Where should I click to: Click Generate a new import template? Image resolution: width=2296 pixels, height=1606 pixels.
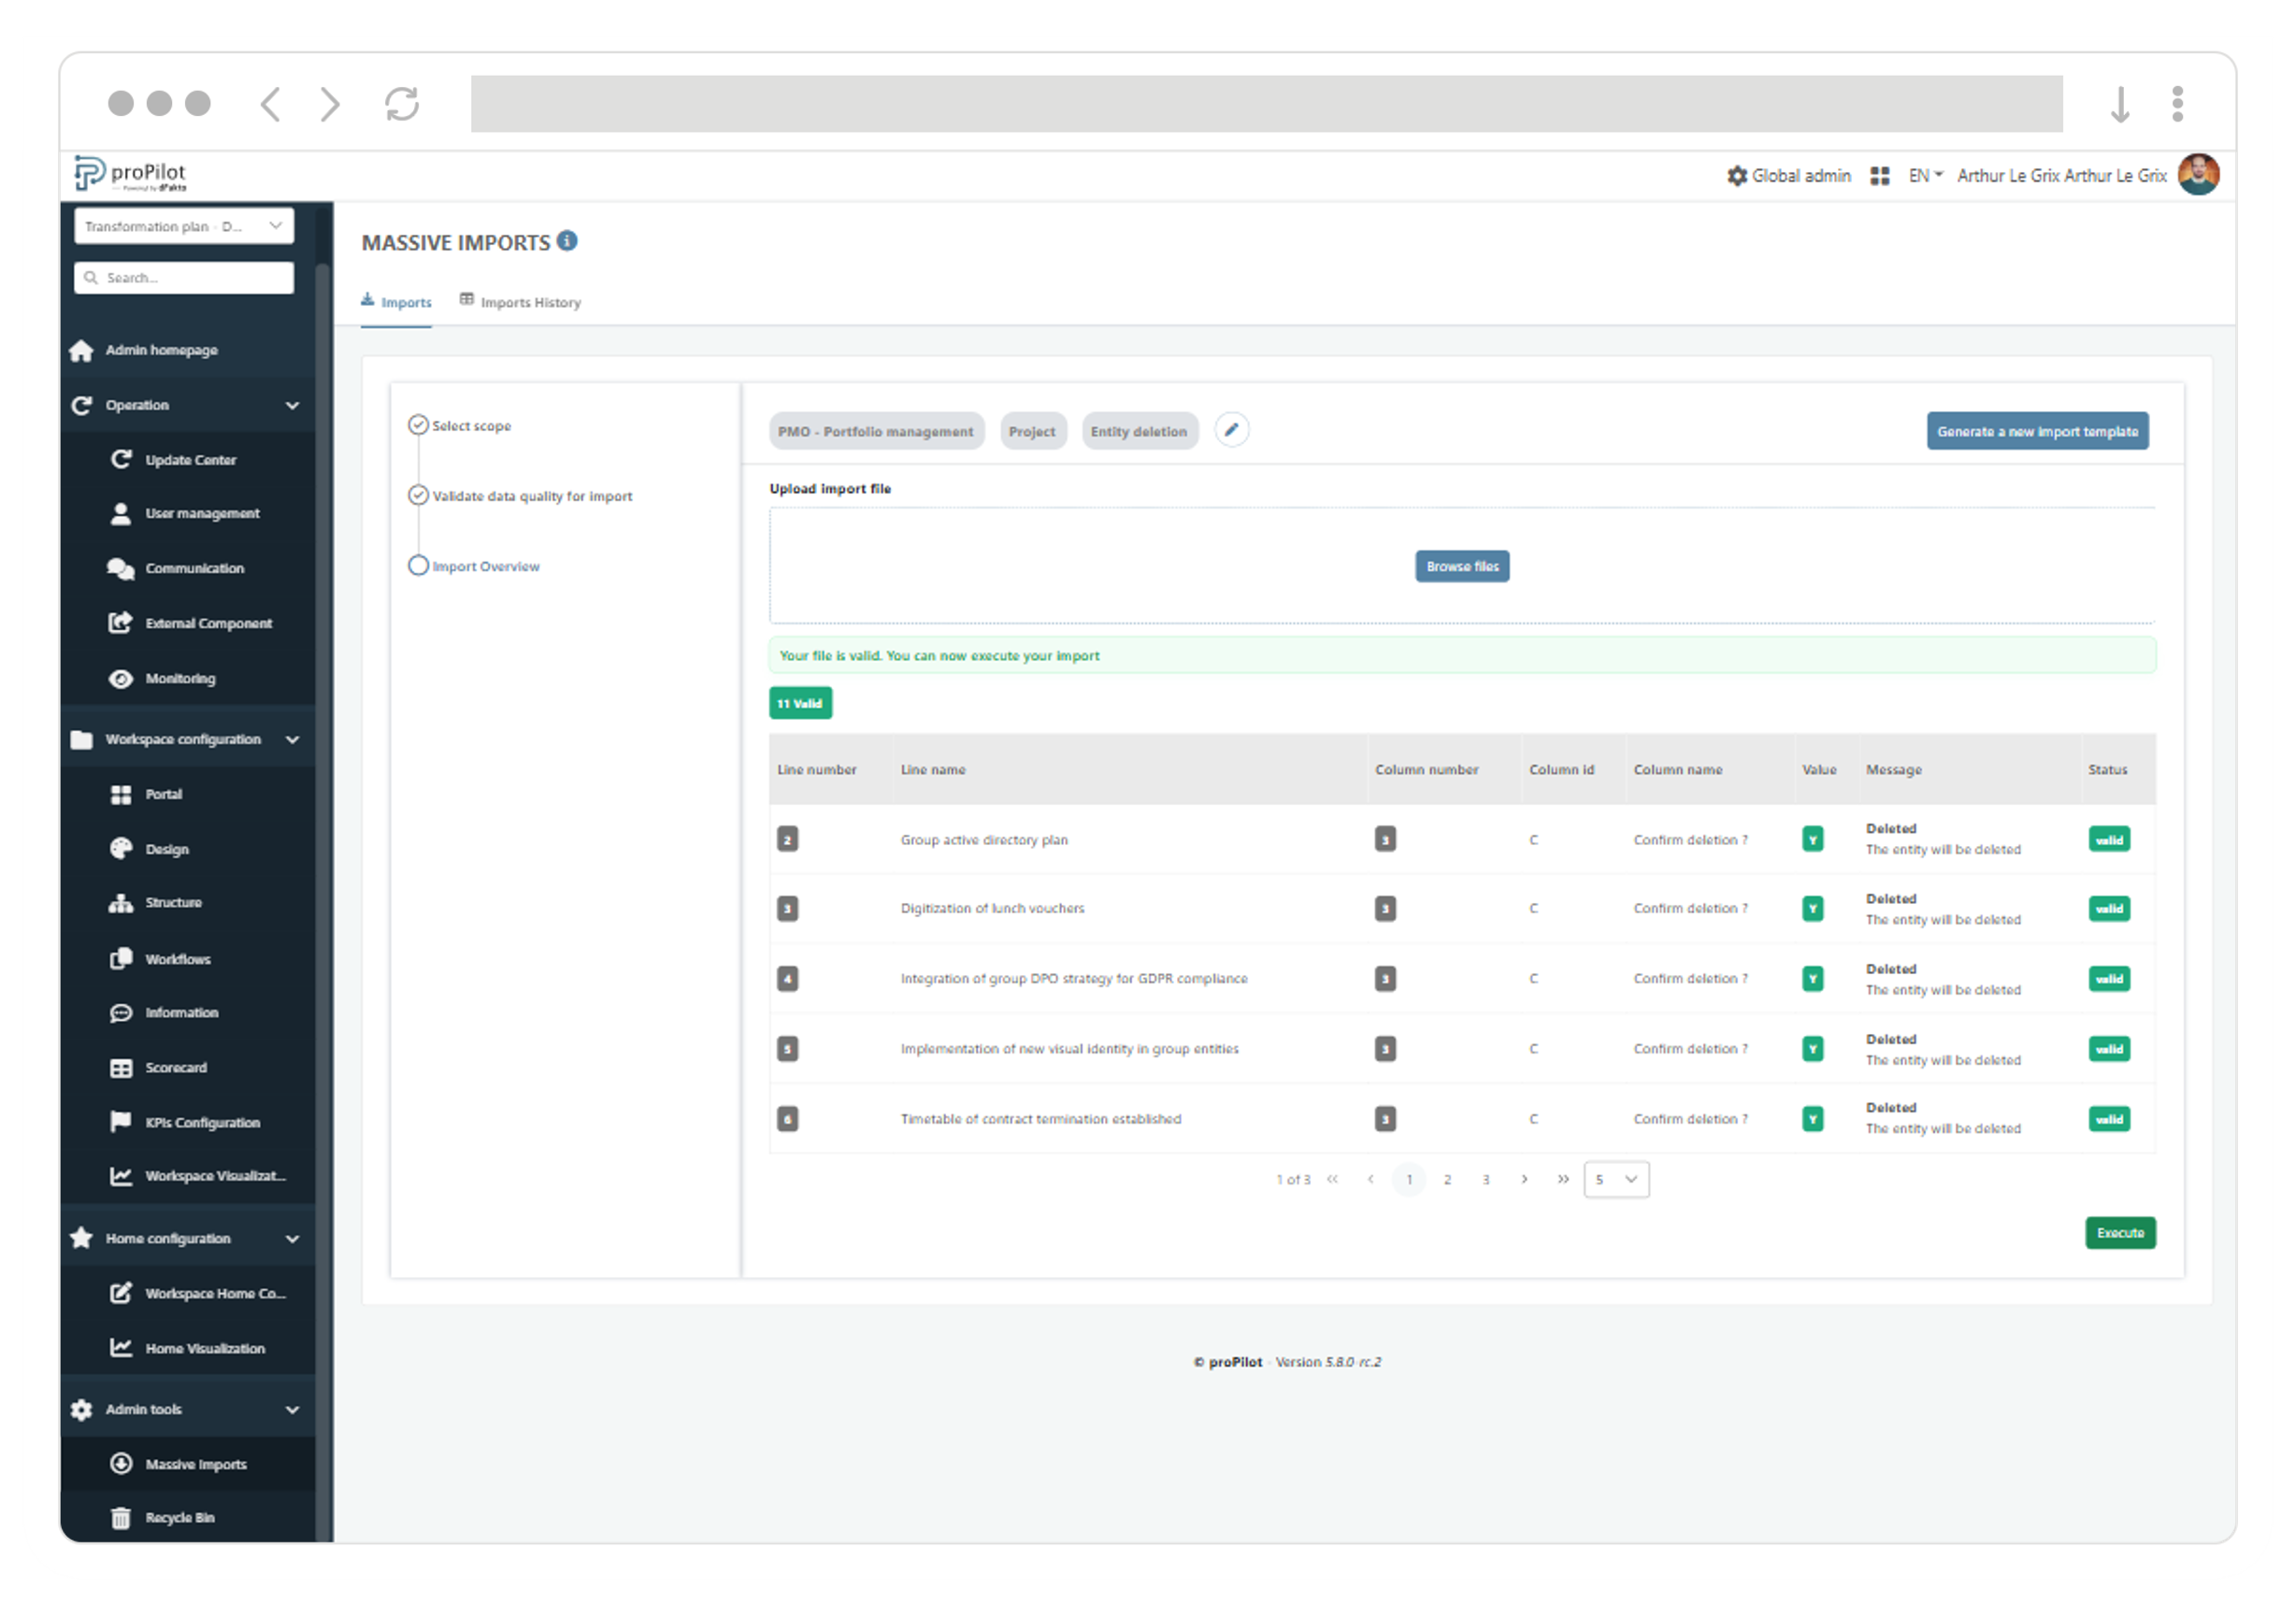click(x=2037, y=431)
